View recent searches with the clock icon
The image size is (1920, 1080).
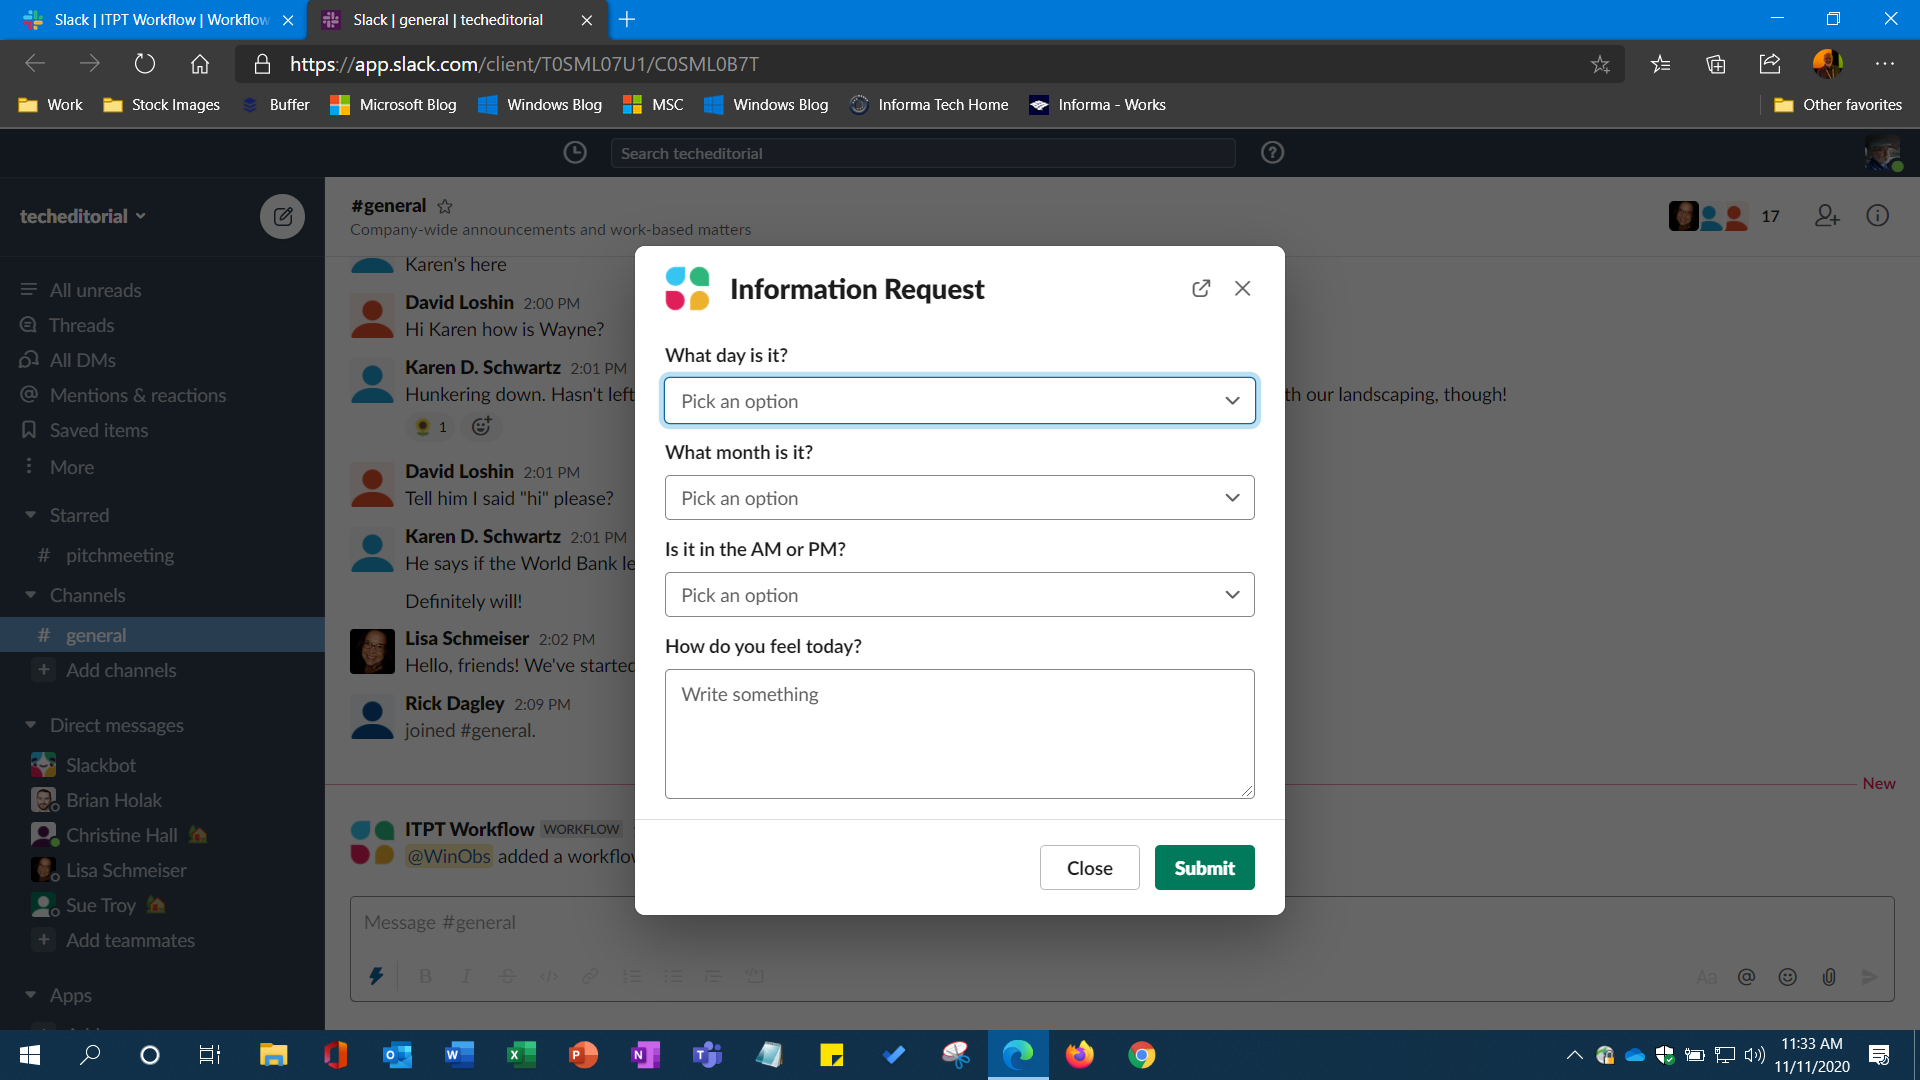click(575, 152)
